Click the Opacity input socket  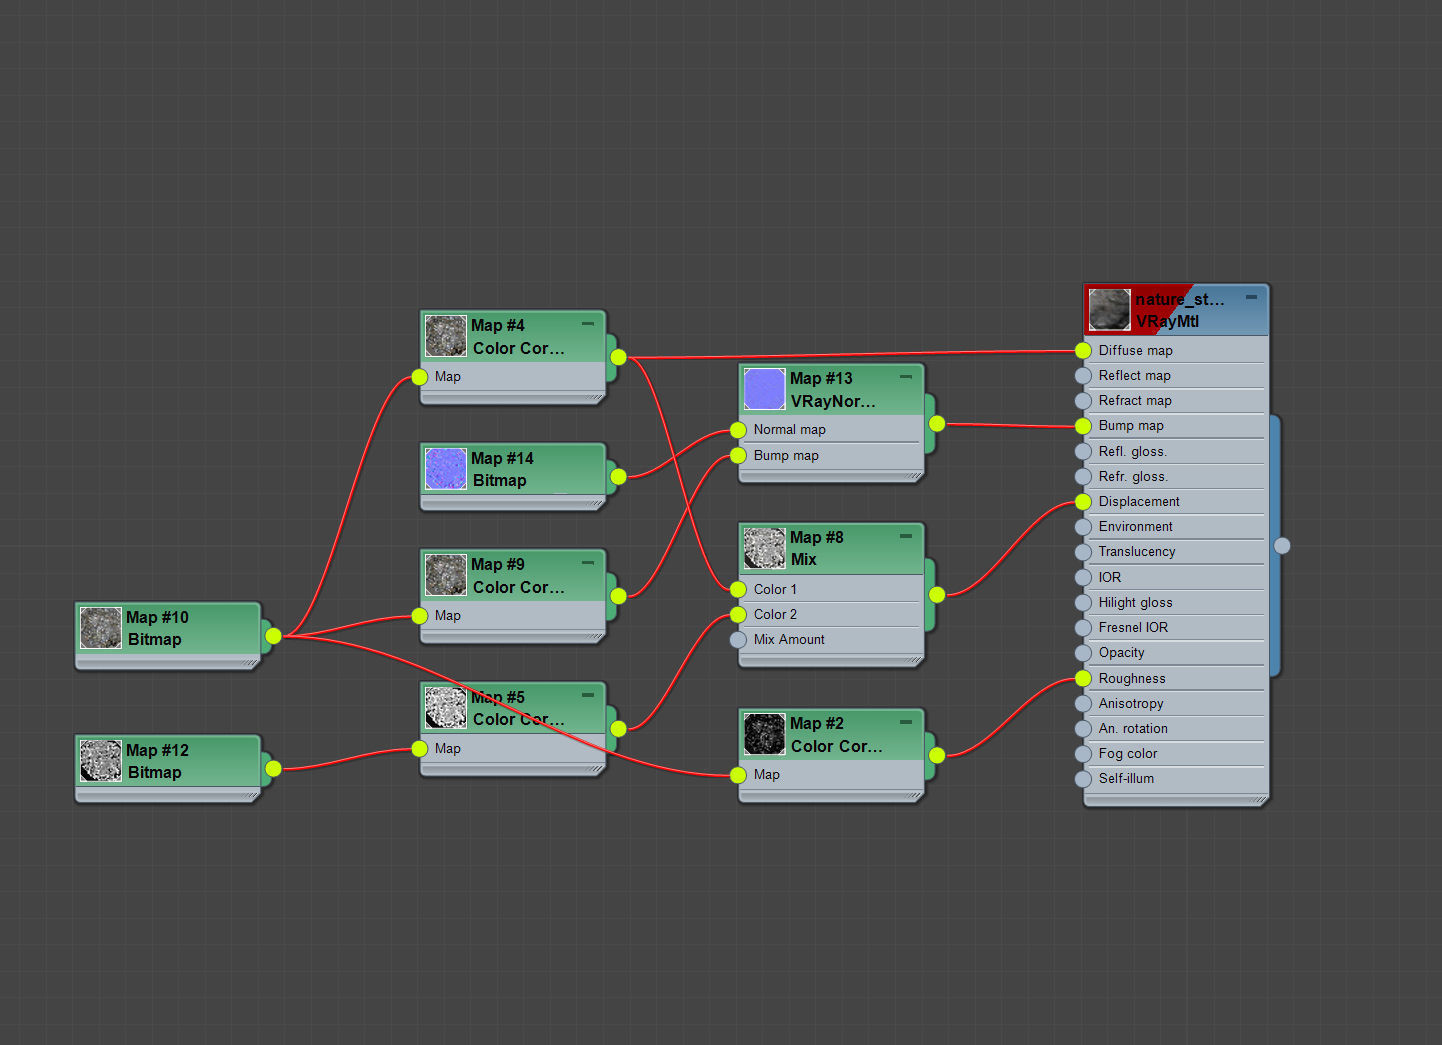[x=1083, y=653]
